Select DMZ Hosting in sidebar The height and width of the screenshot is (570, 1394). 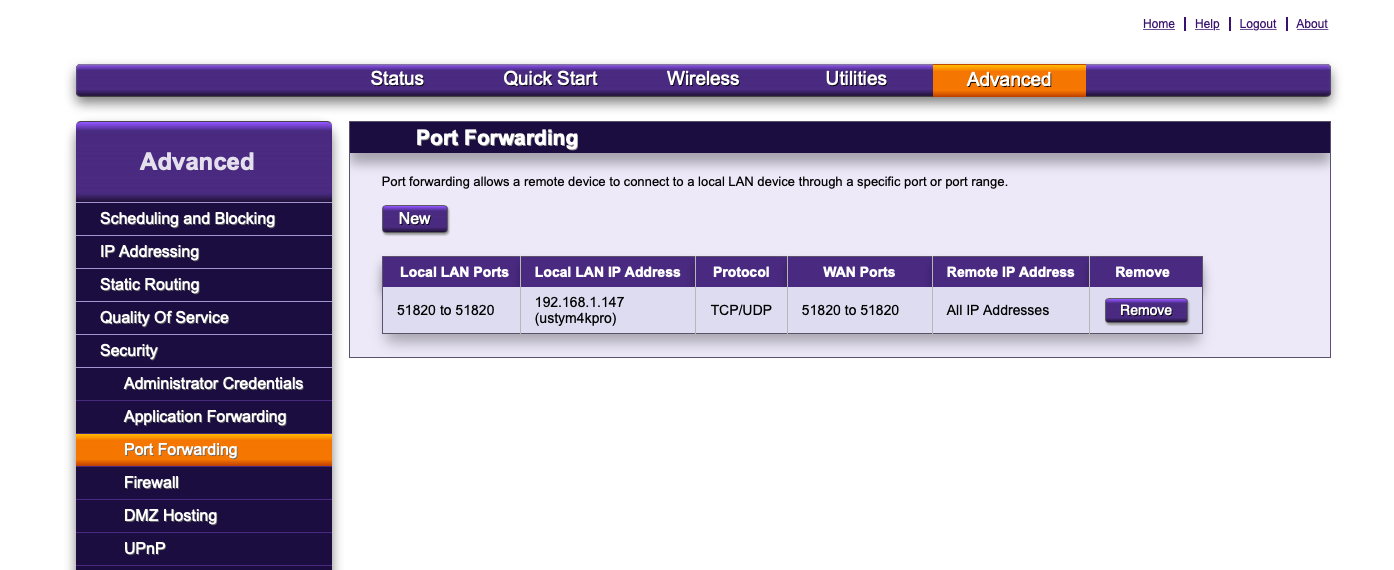(170, 516)
